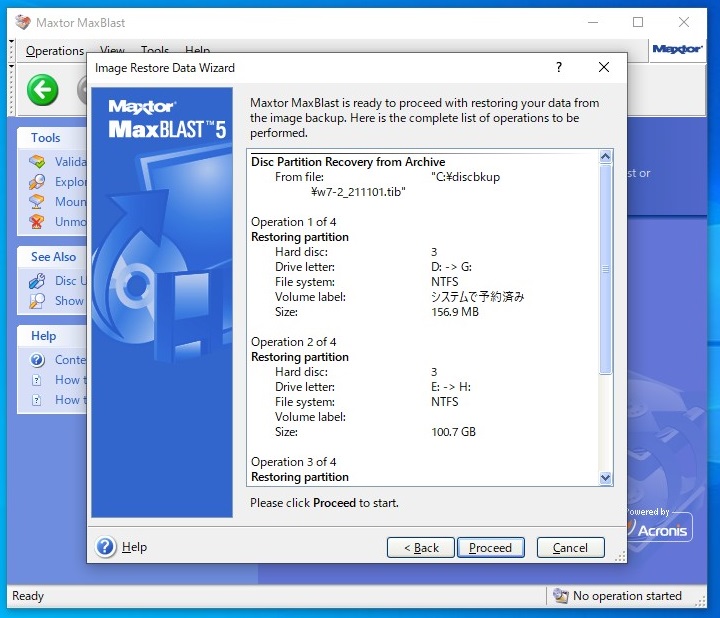Open the Explore link in Tools panel

(x=70, y=182)
